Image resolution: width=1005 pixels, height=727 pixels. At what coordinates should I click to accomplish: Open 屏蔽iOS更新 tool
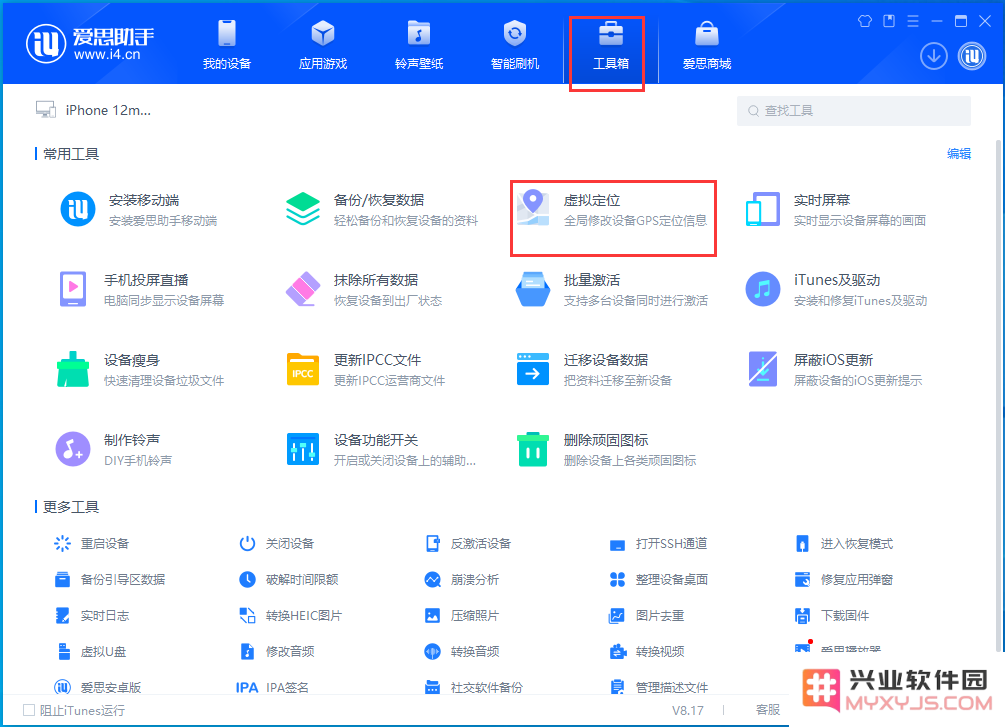(836, 370)
